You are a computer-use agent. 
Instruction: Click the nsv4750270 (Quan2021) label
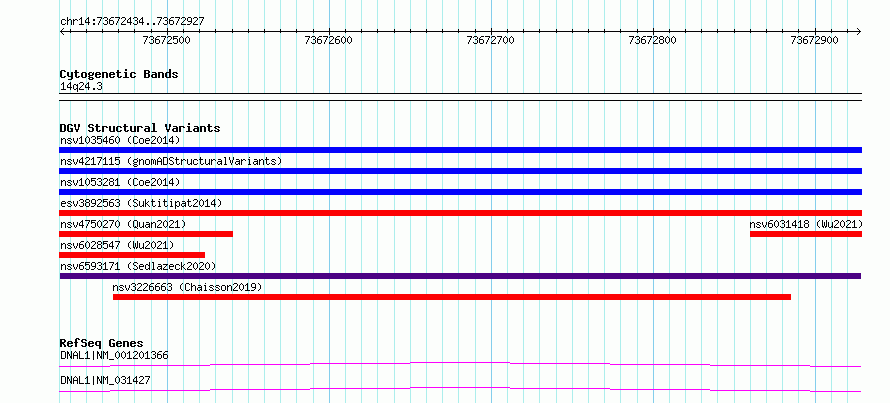tap(123, 224)
